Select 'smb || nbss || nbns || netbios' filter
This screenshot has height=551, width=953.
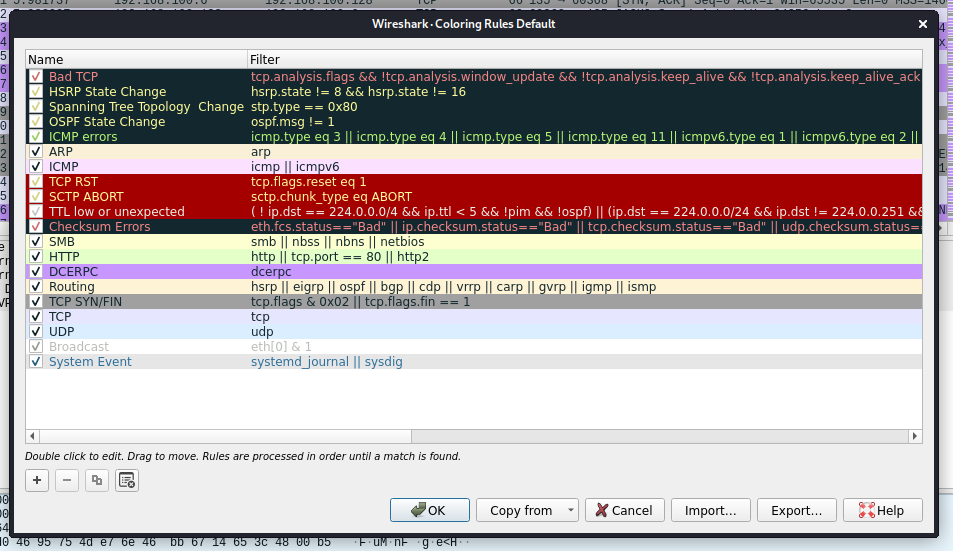[x=337, y=242]
